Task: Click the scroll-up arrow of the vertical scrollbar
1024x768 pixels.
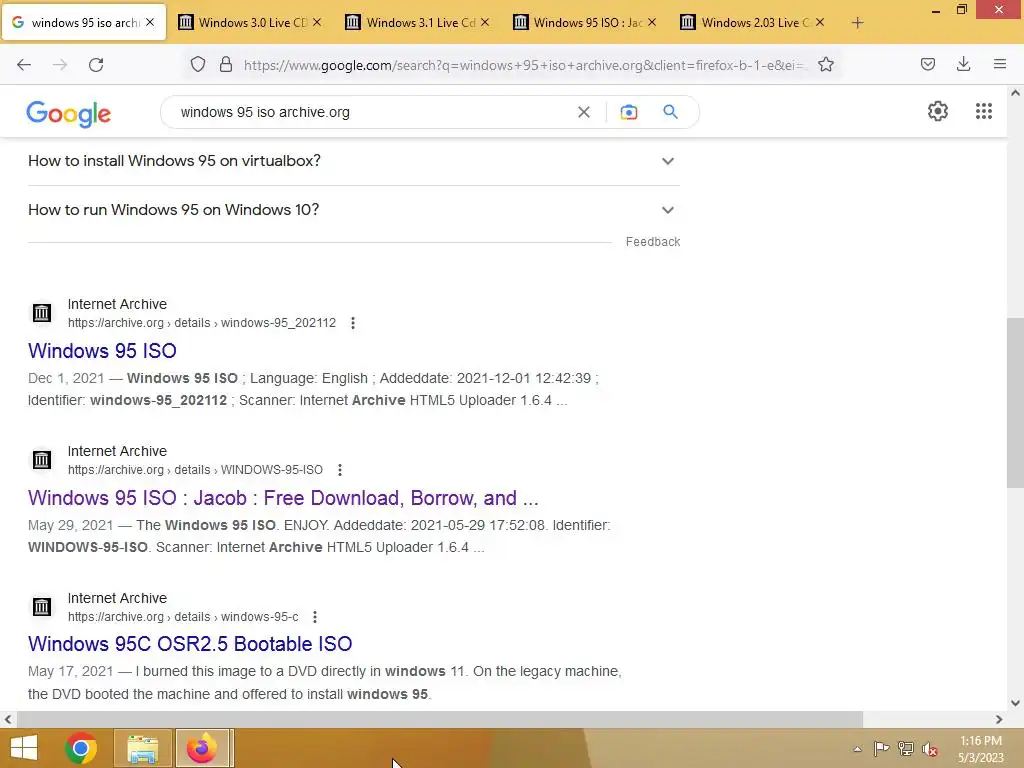Action: point(1015,93)
